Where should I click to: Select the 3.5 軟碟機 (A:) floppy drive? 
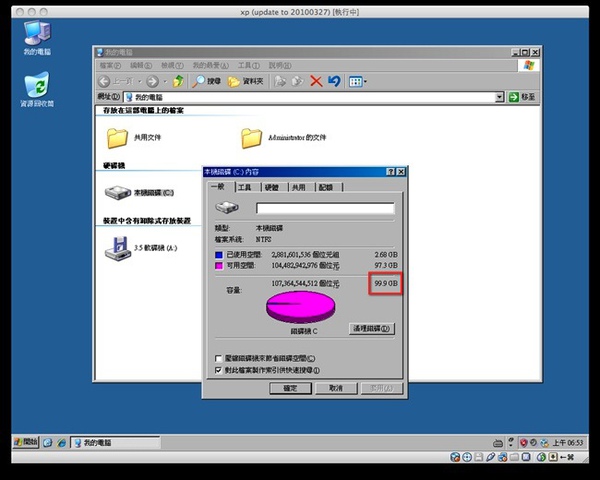[x=141, y=248]
